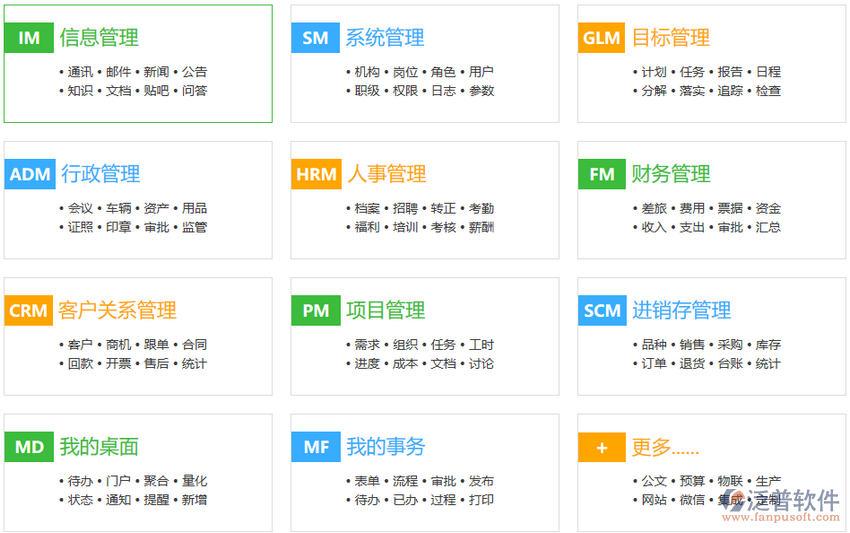Open the 进销存管理 heading
Image resolution: width=850 pixels, height=533 pixels.
(x=681, y=311)
